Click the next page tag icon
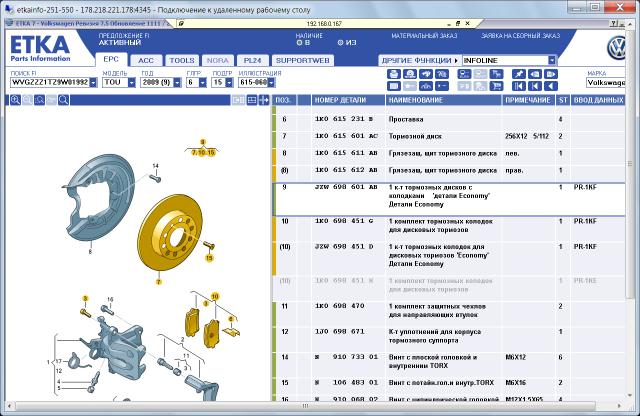Viewport: 640px width, 416px height. 551,74
